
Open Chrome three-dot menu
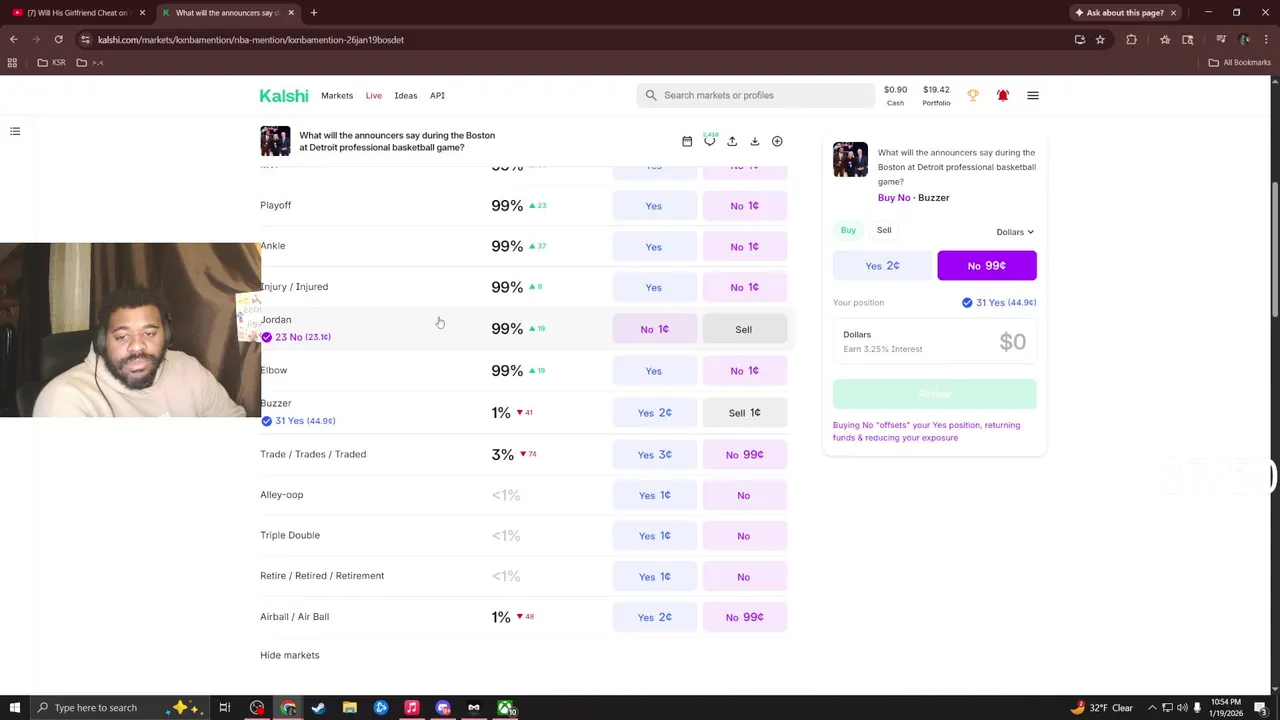(1267, 40)
